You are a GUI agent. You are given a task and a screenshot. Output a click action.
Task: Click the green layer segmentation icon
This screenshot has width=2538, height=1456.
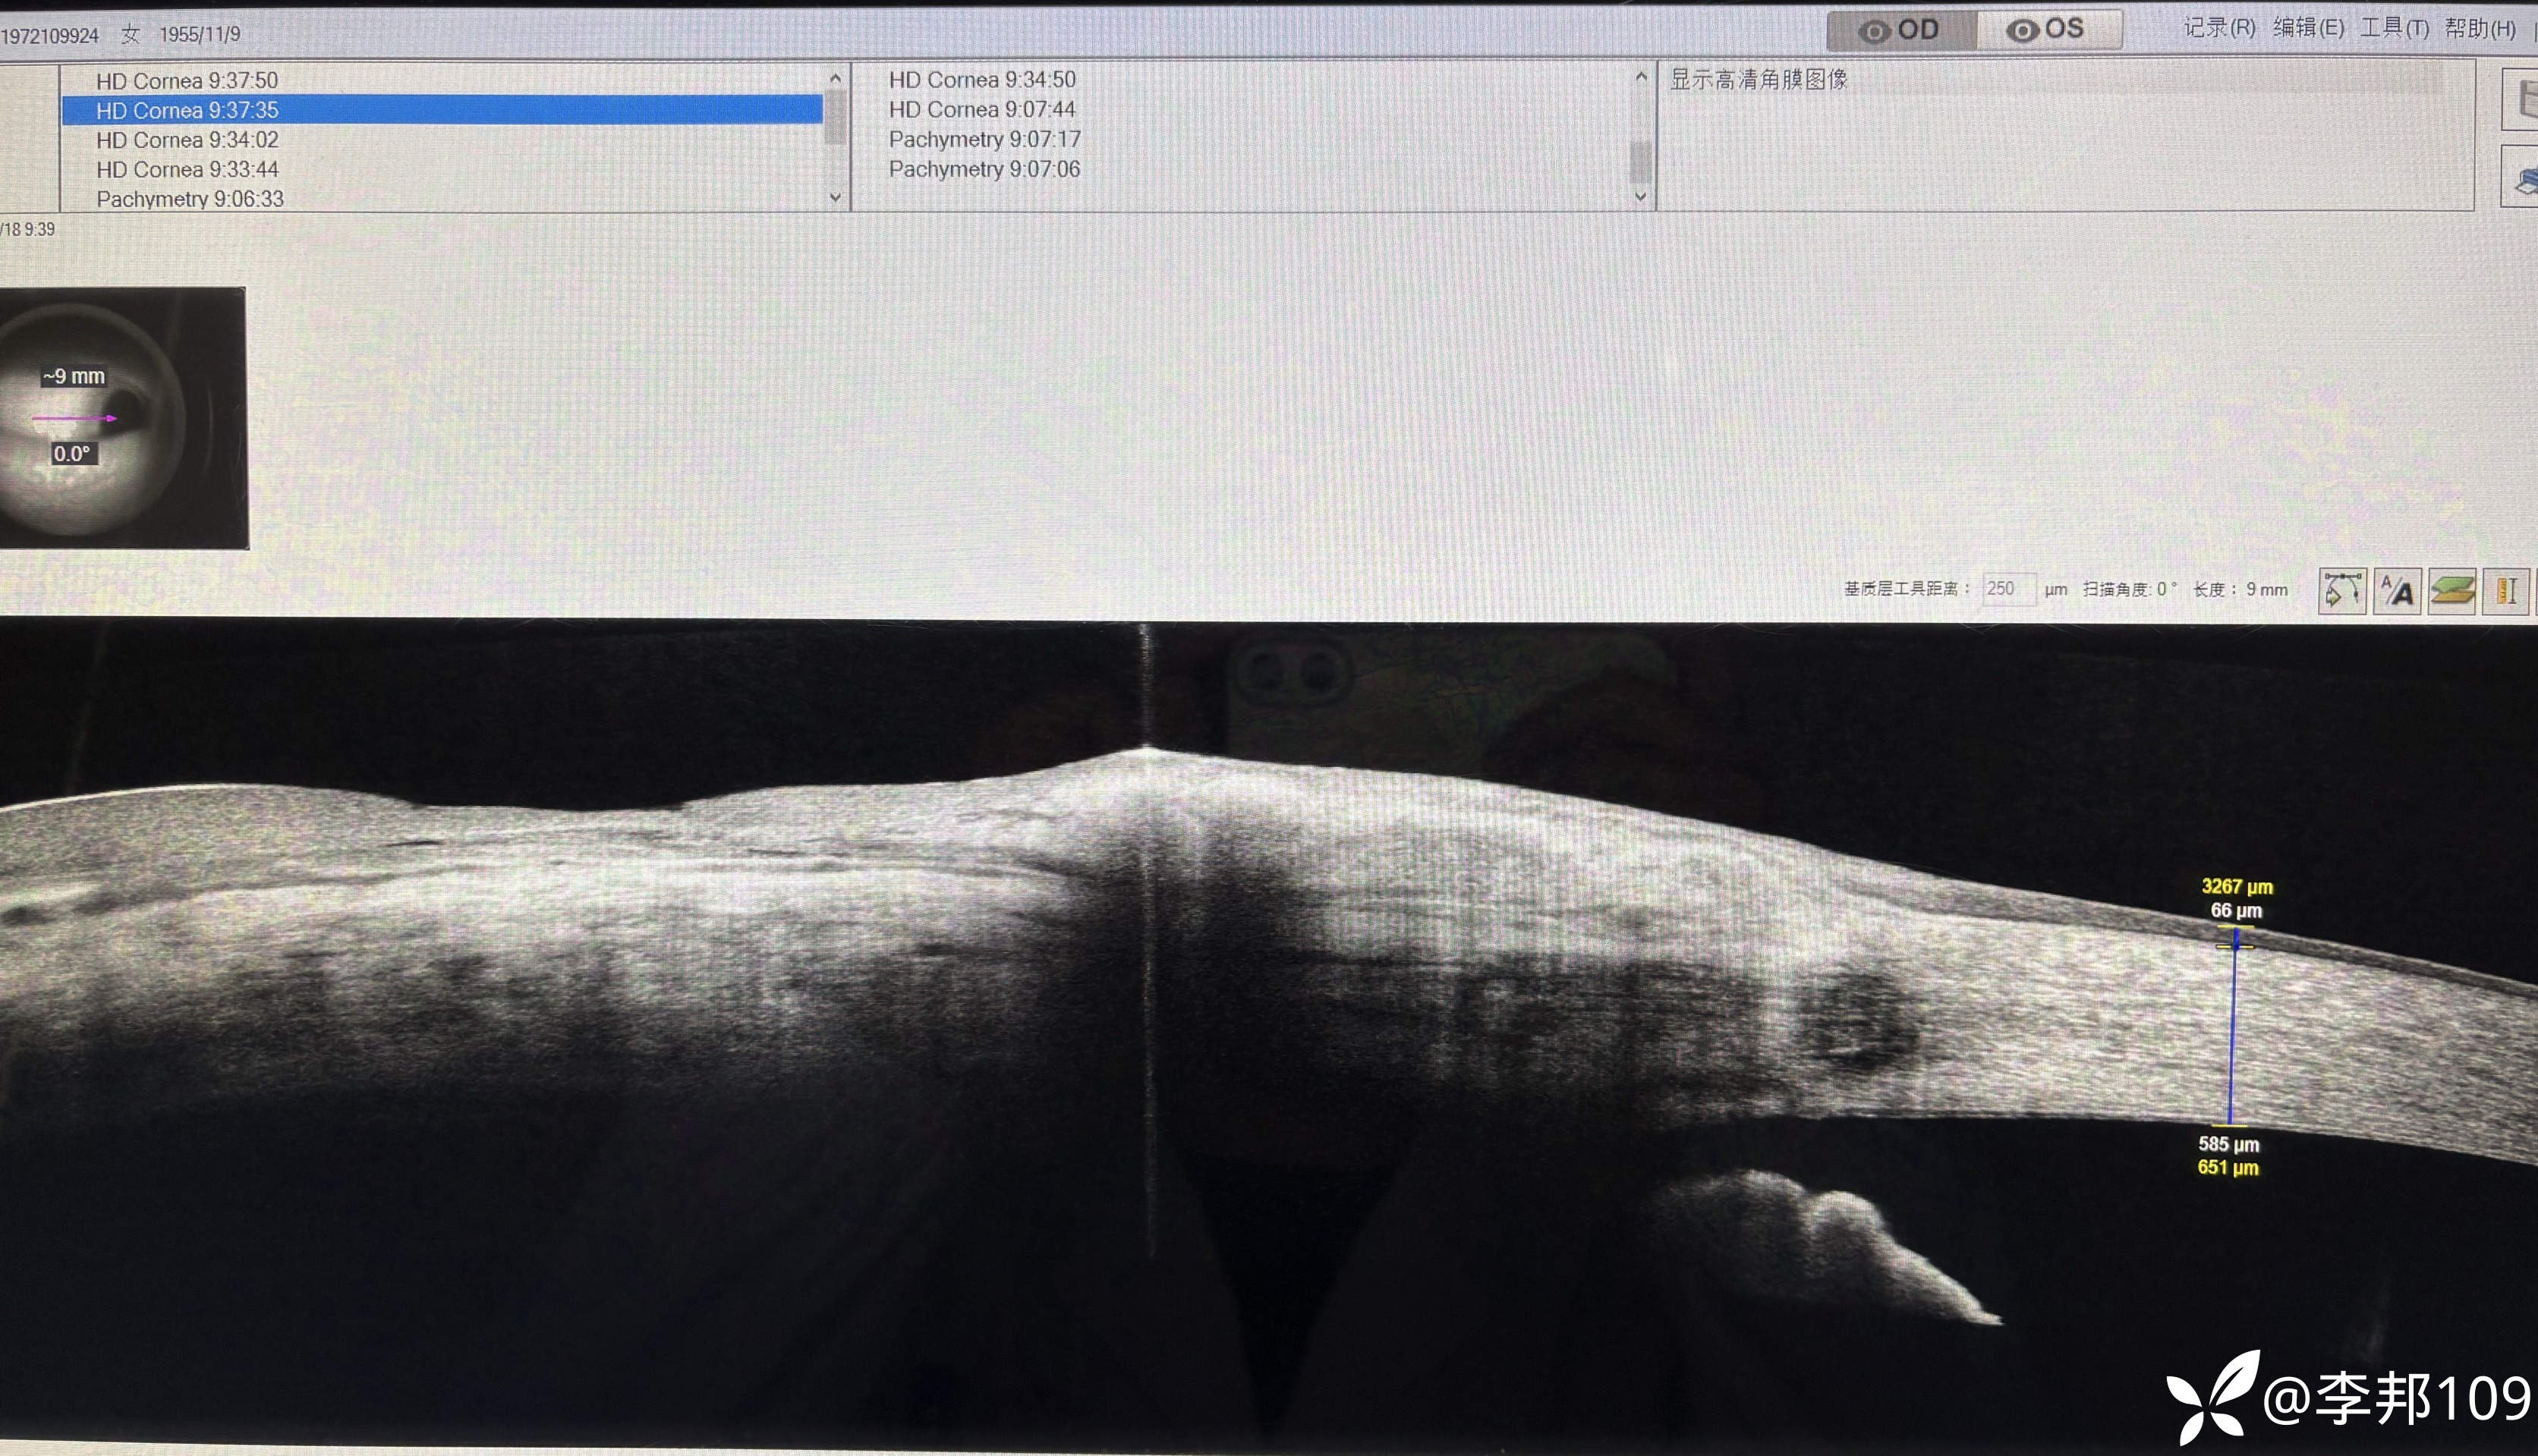[2452, 590]
